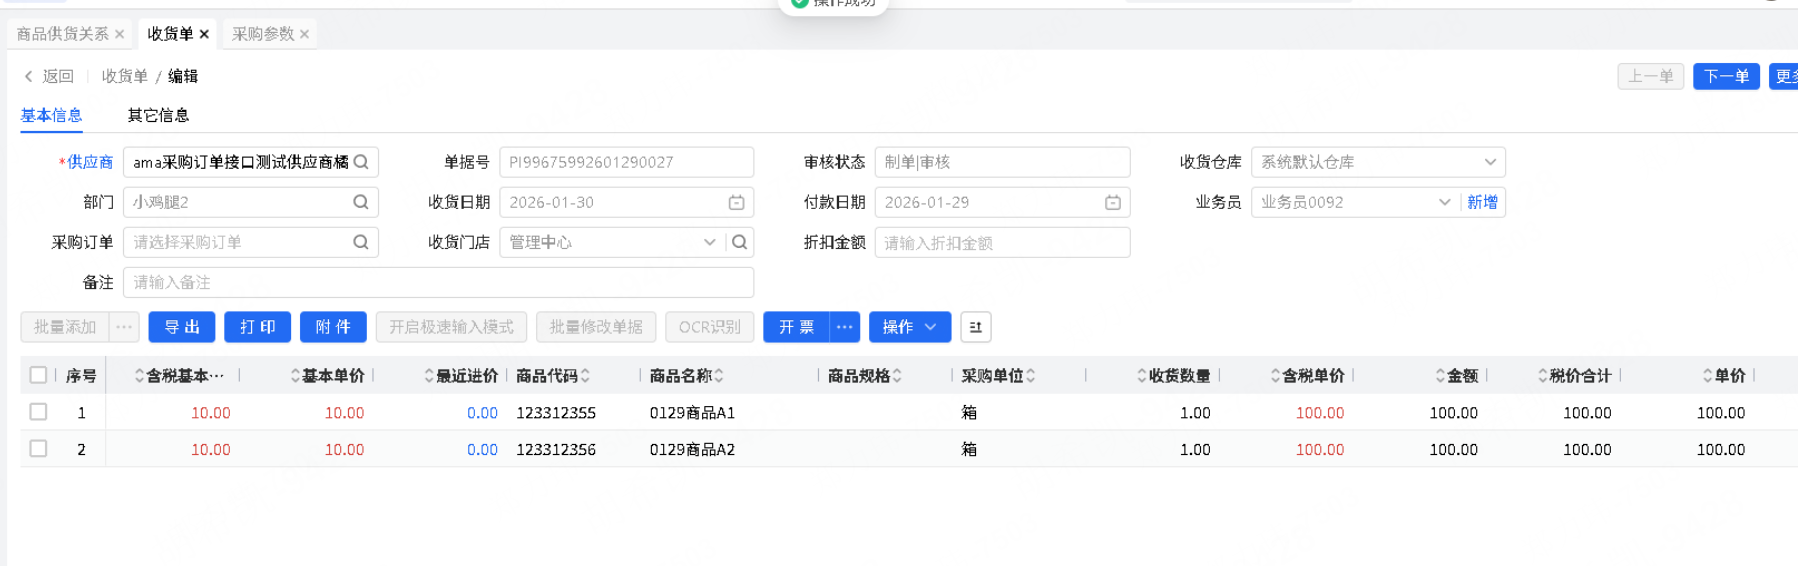This screenshot has height=566, width=1798.
Task: Open the ellipsis menu beside 开票
Action: (x=845, y=327)
